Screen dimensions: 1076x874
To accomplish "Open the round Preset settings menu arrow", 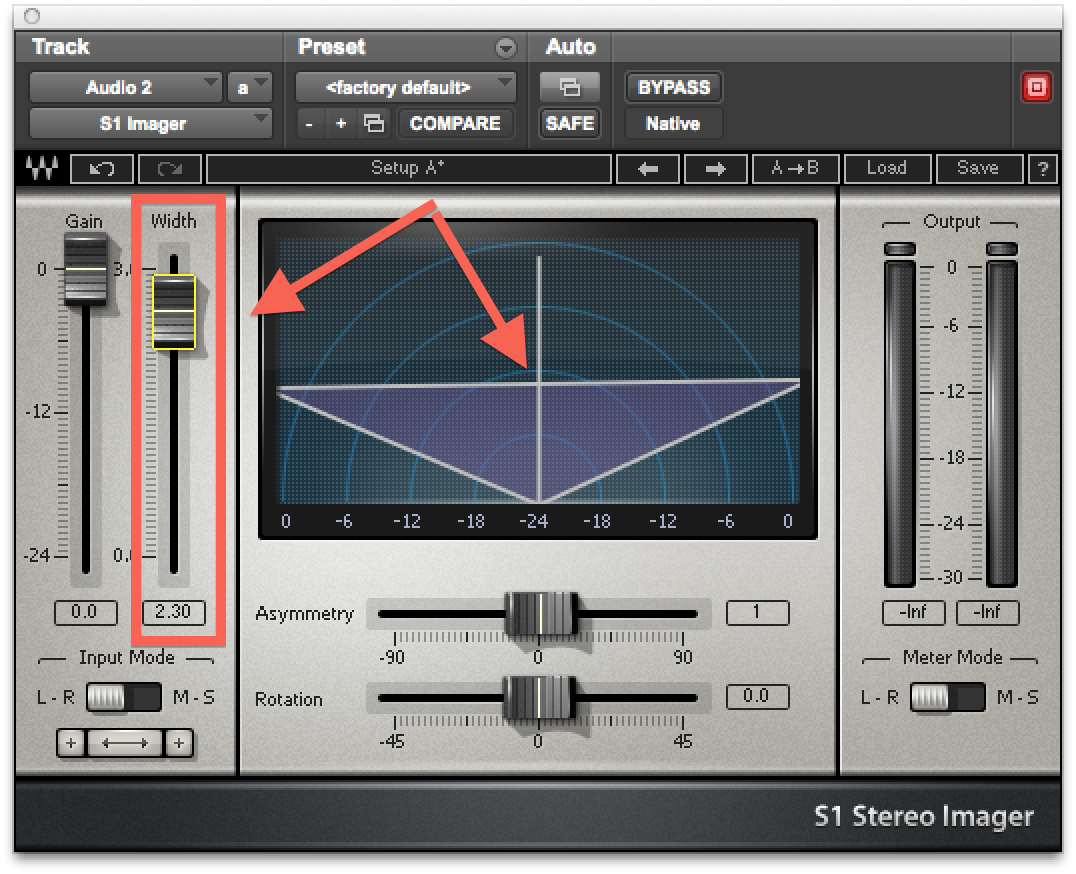I will tap(506, 47).
